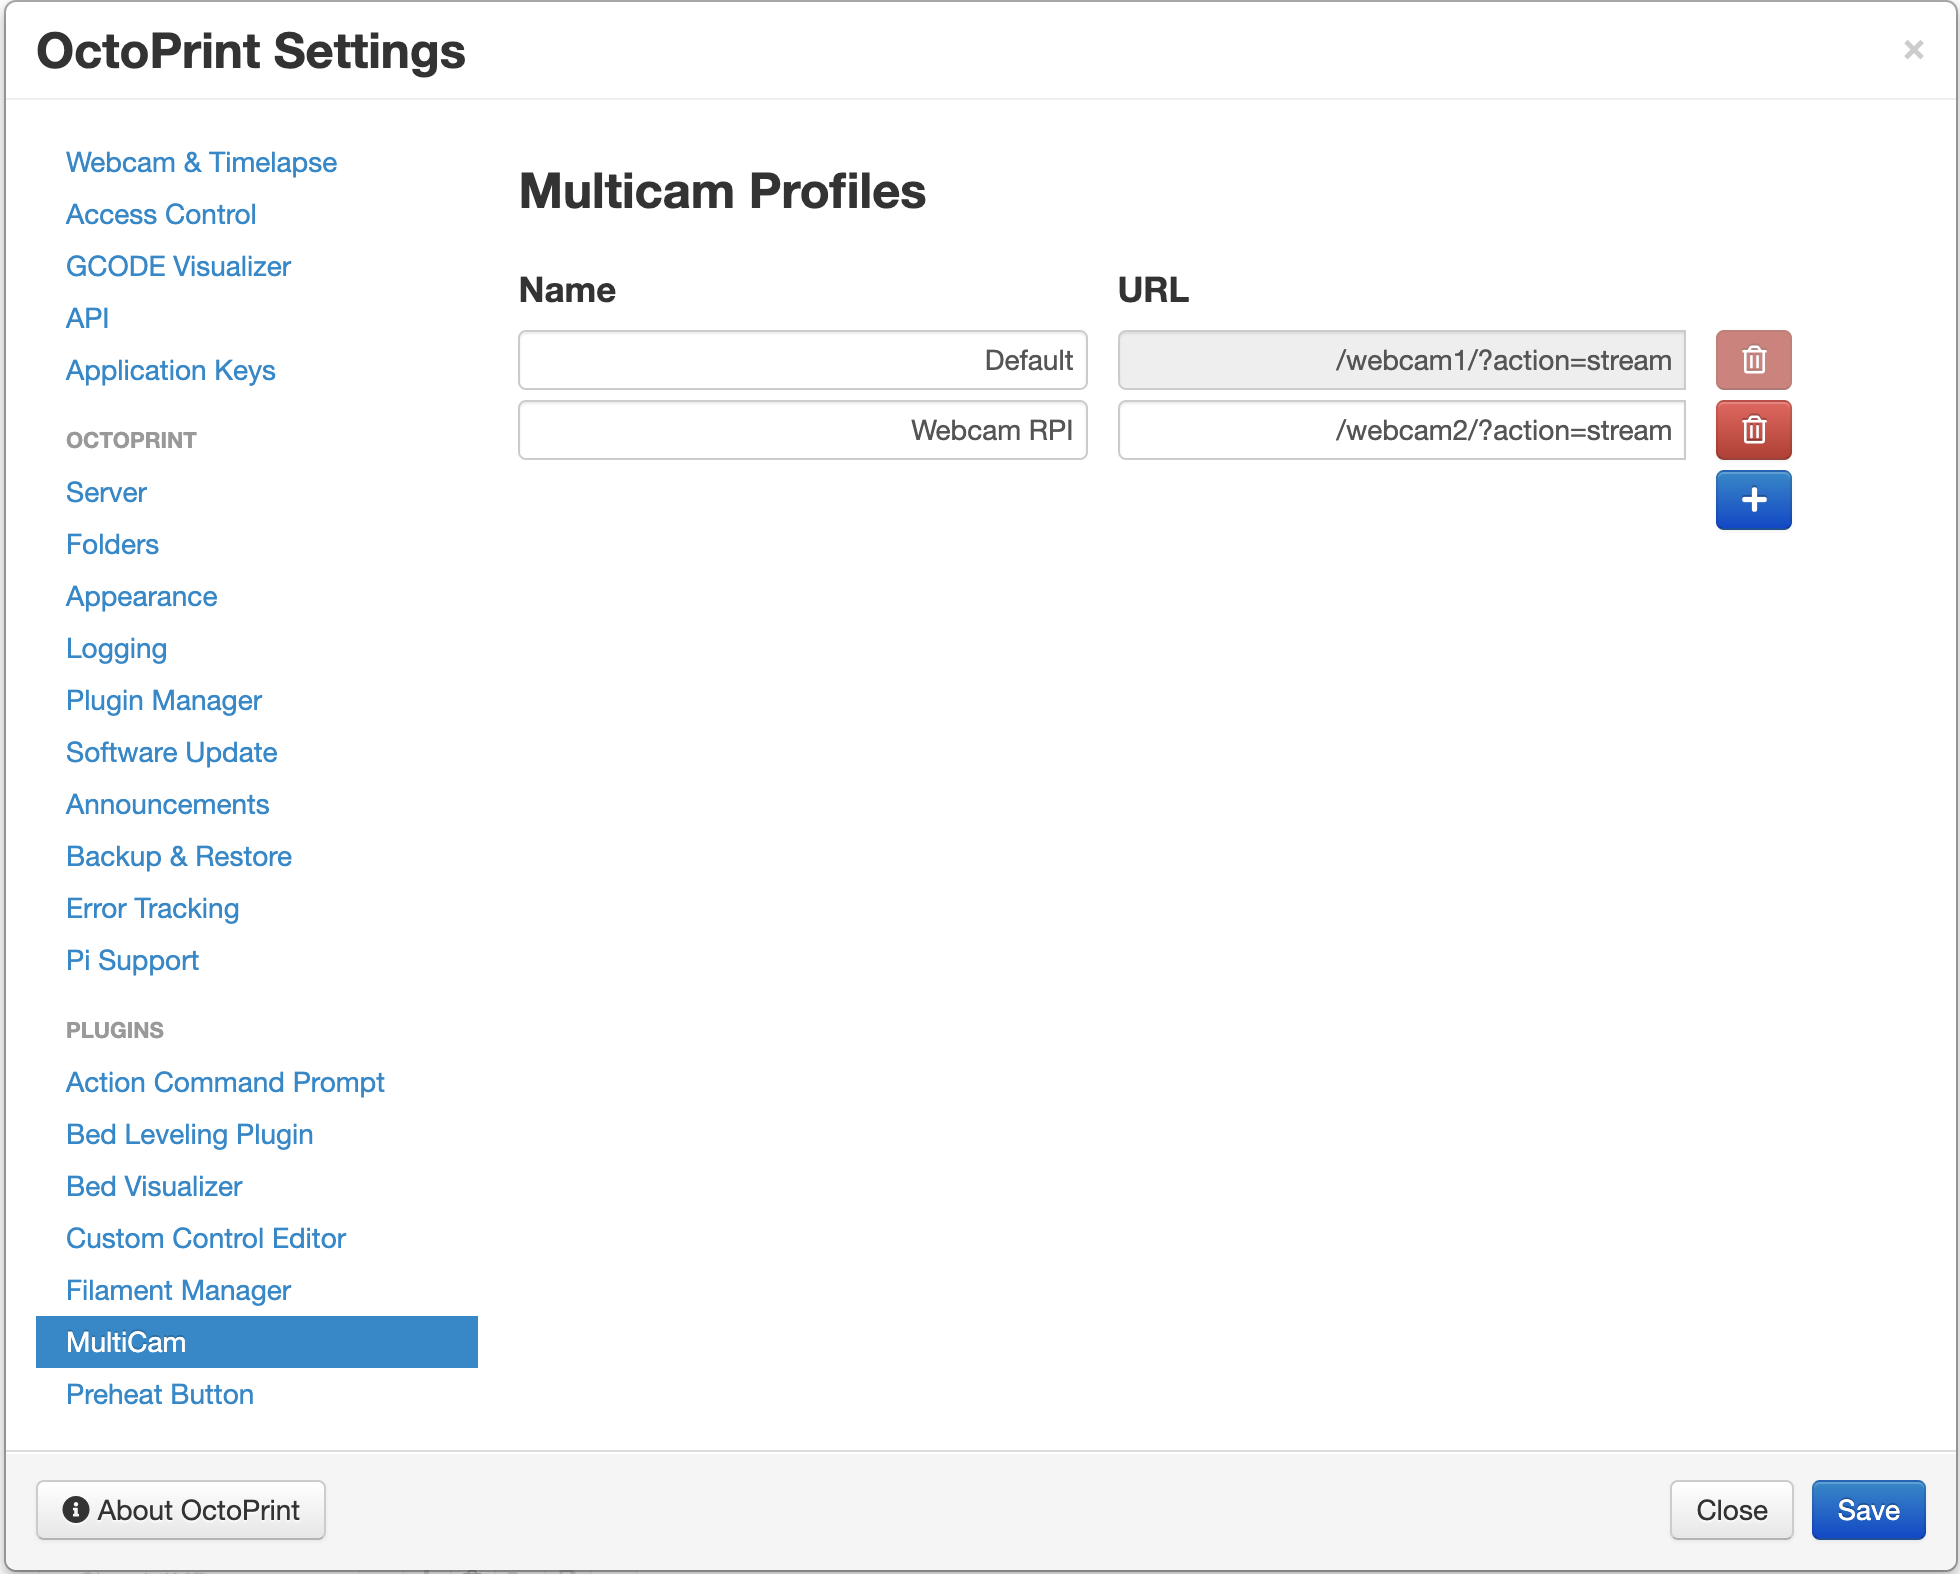This screenshot has height=1574, width=1960.
Task: Select the API settings section
Action: point(87,318)
